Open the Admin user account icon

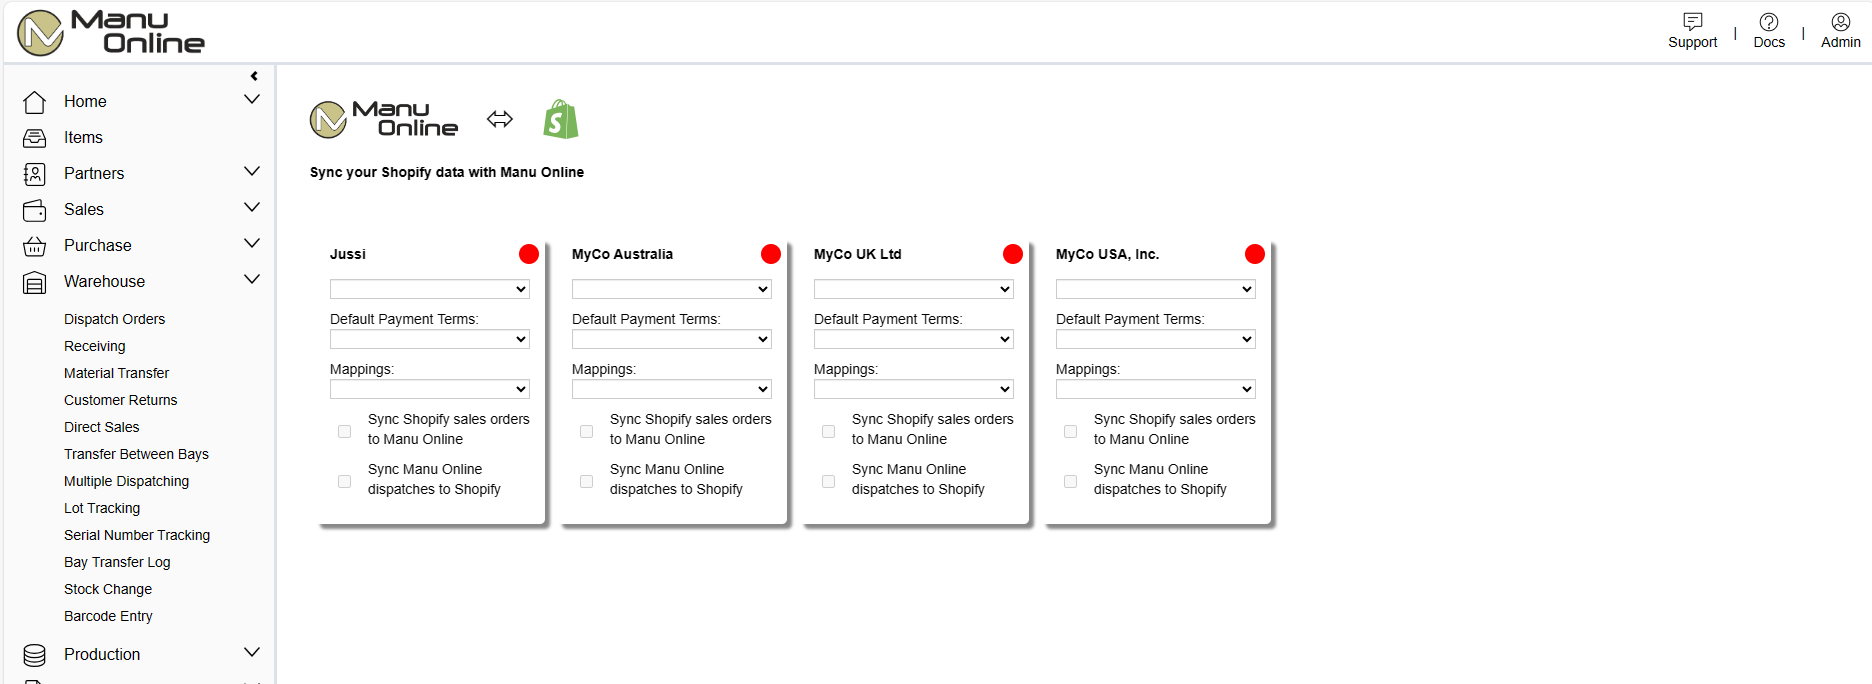pyautogui.click(x=1841, y=21)
